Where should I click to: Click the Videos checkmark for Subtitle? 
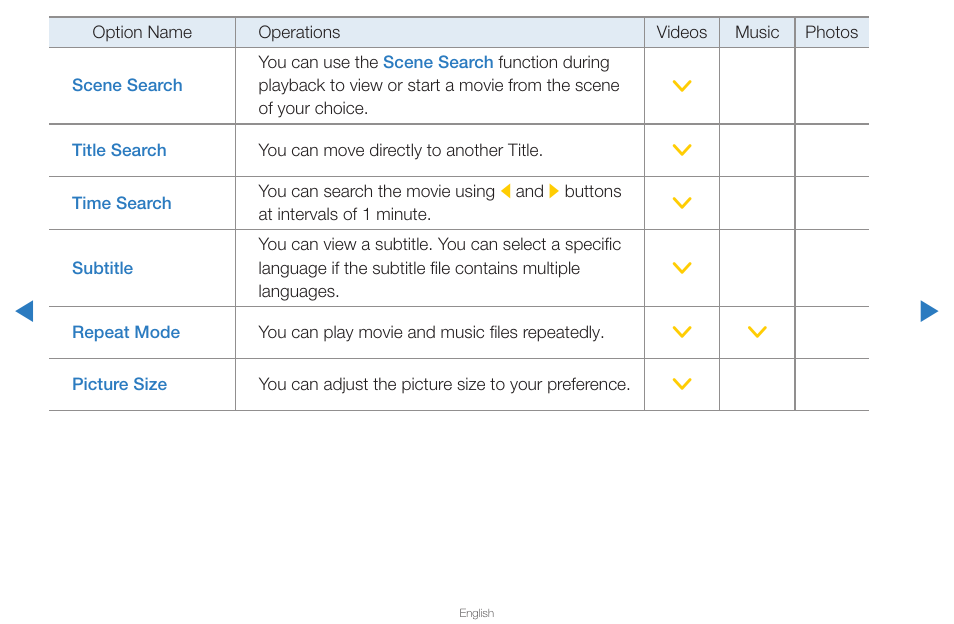click(682, 268)
